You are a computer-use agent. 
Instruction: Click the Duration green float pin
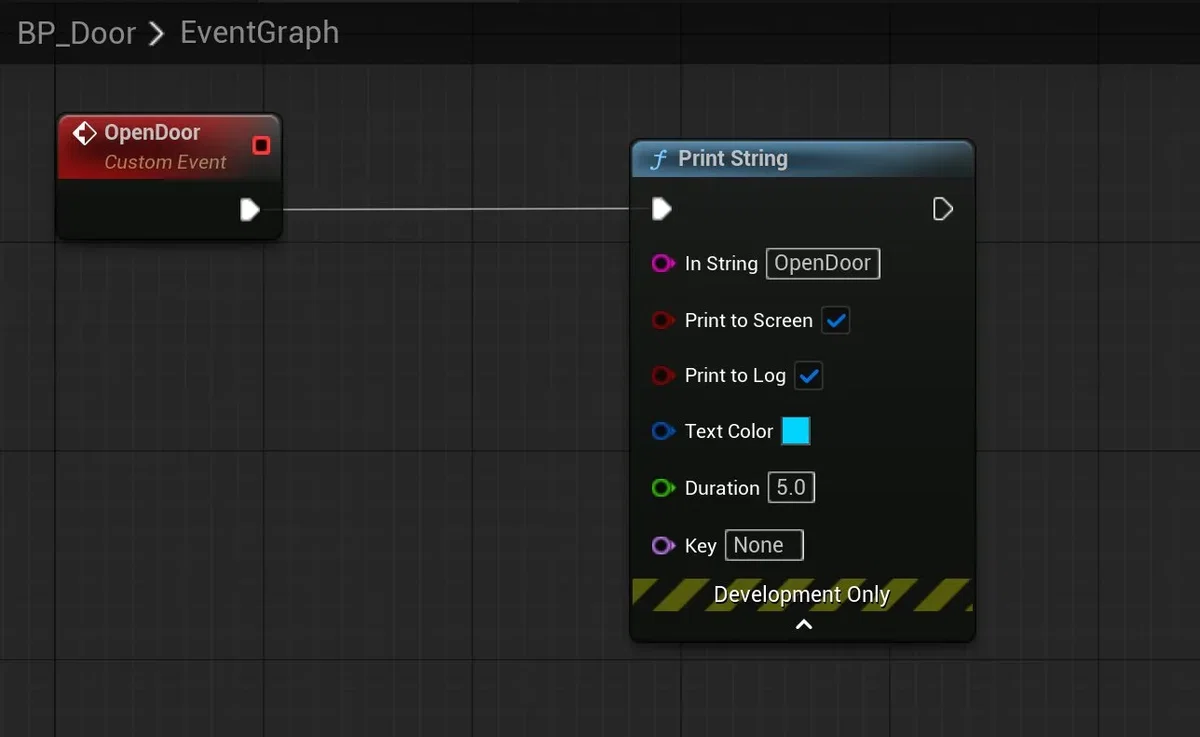coord(663,488)
